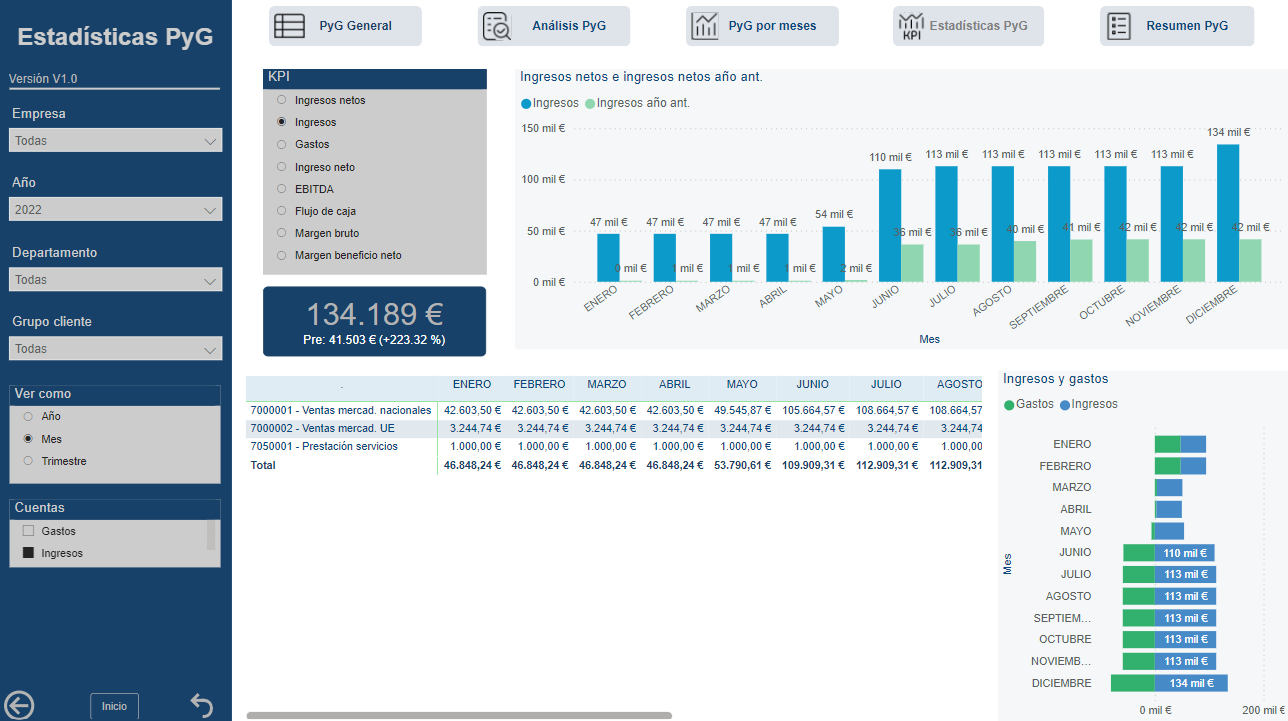This screenshot has height=721, width=1288.
Task: Click the undo curved arrow icon
Action: [201, 706]
